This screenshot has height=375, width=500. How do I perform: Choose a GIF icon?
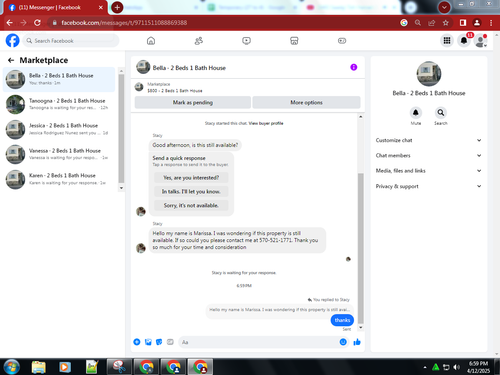point(170,342)
